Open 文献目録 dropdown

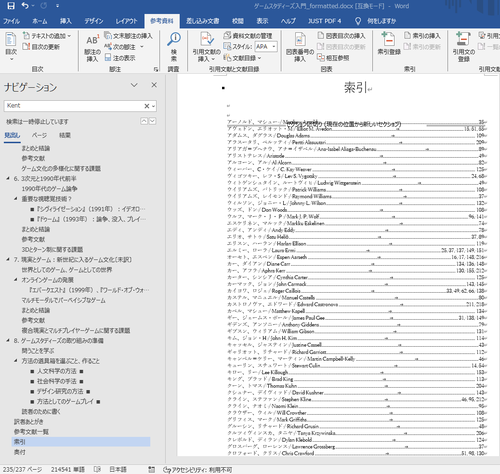point(242,58)
